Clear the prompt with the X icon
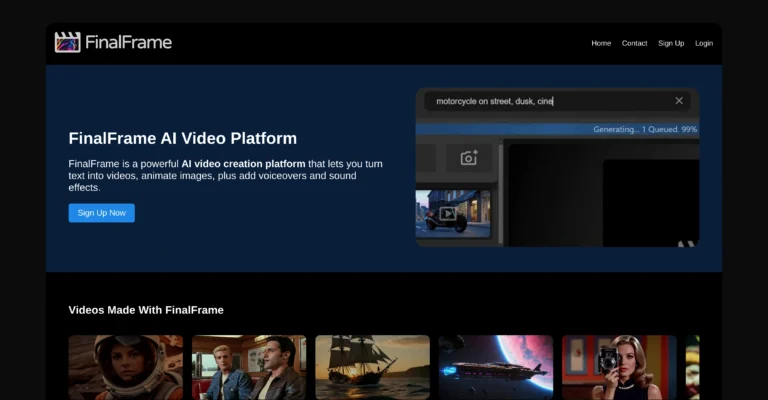Screen dimensions: 768x400 coord(679,100)
